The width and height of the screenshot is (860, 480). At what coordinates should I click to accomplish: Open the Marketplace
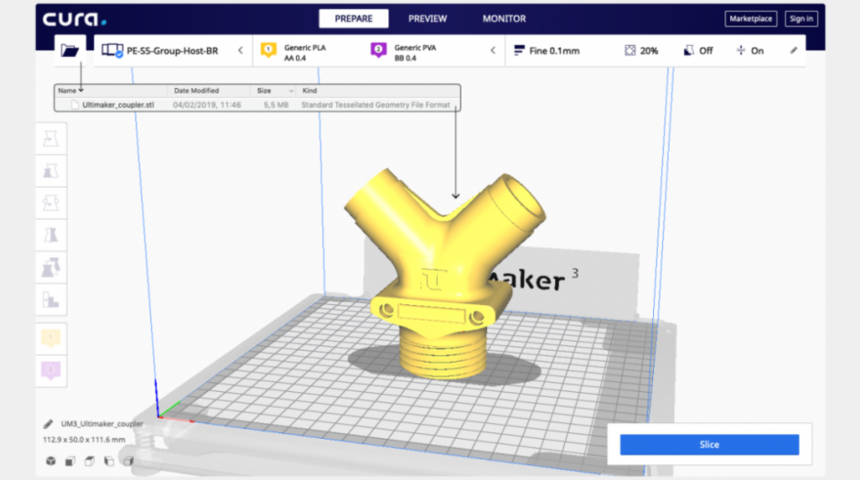(x=750, y=19)
